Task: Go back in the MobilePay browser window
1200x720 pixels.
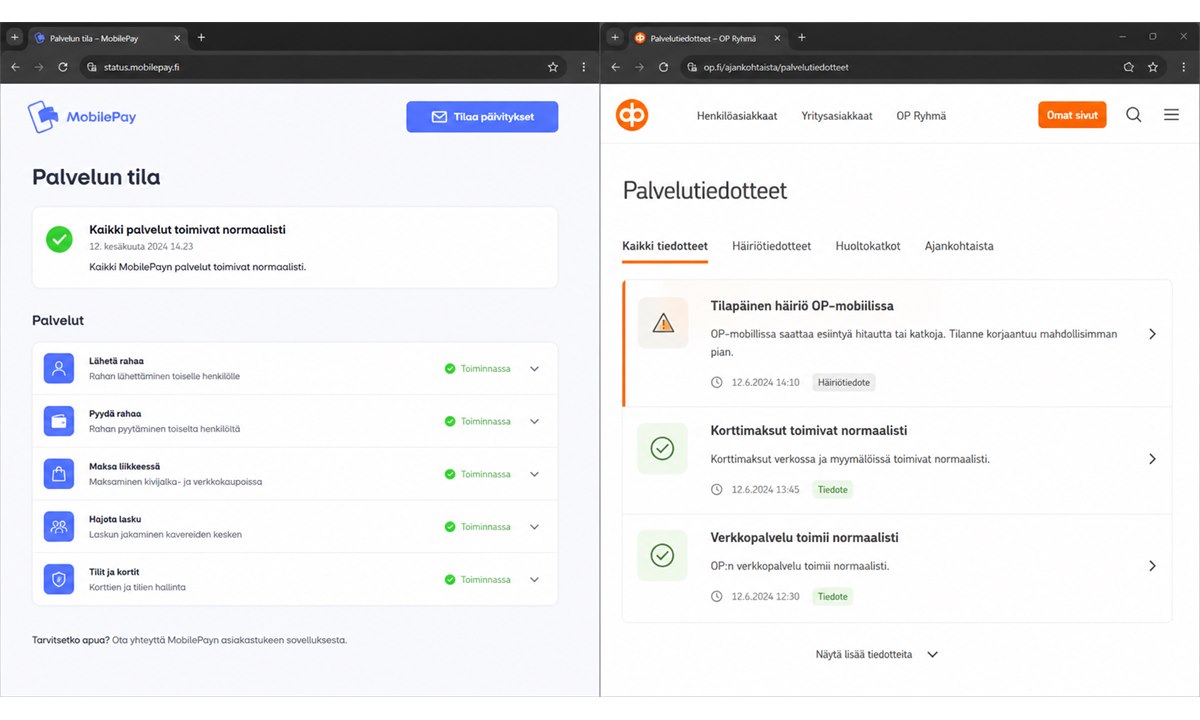Action: pos(15,67)
